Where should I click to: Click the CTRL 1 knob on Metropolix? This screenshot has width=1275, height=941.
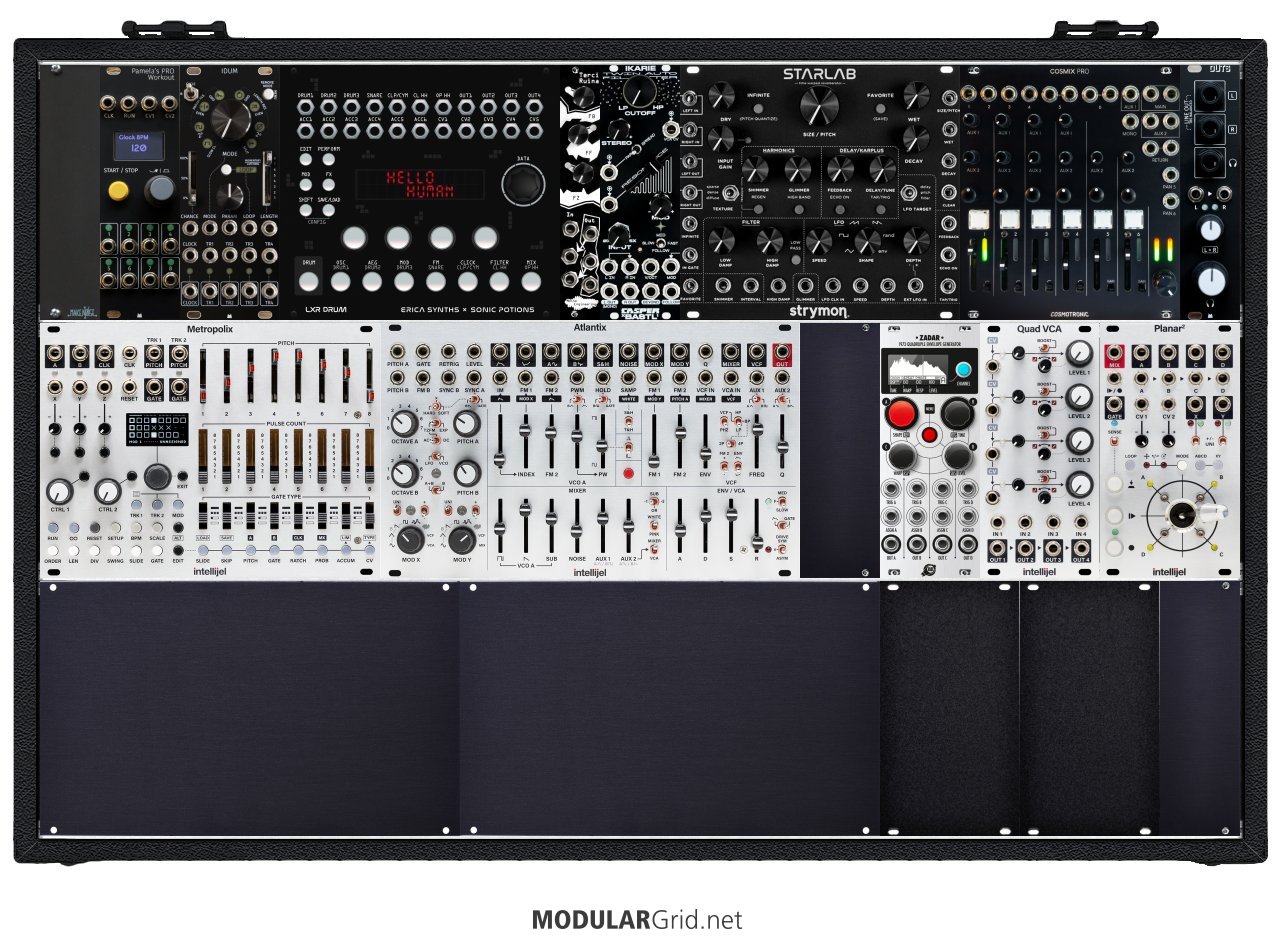point(61,491)
